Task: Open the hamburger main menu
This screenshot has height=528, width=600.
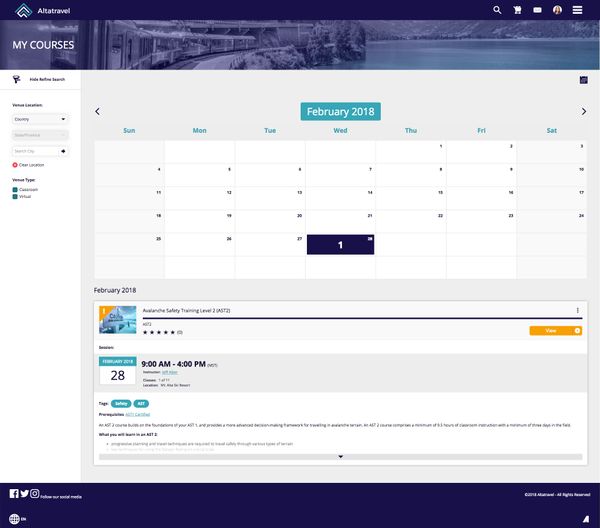Action: point(577,10)
